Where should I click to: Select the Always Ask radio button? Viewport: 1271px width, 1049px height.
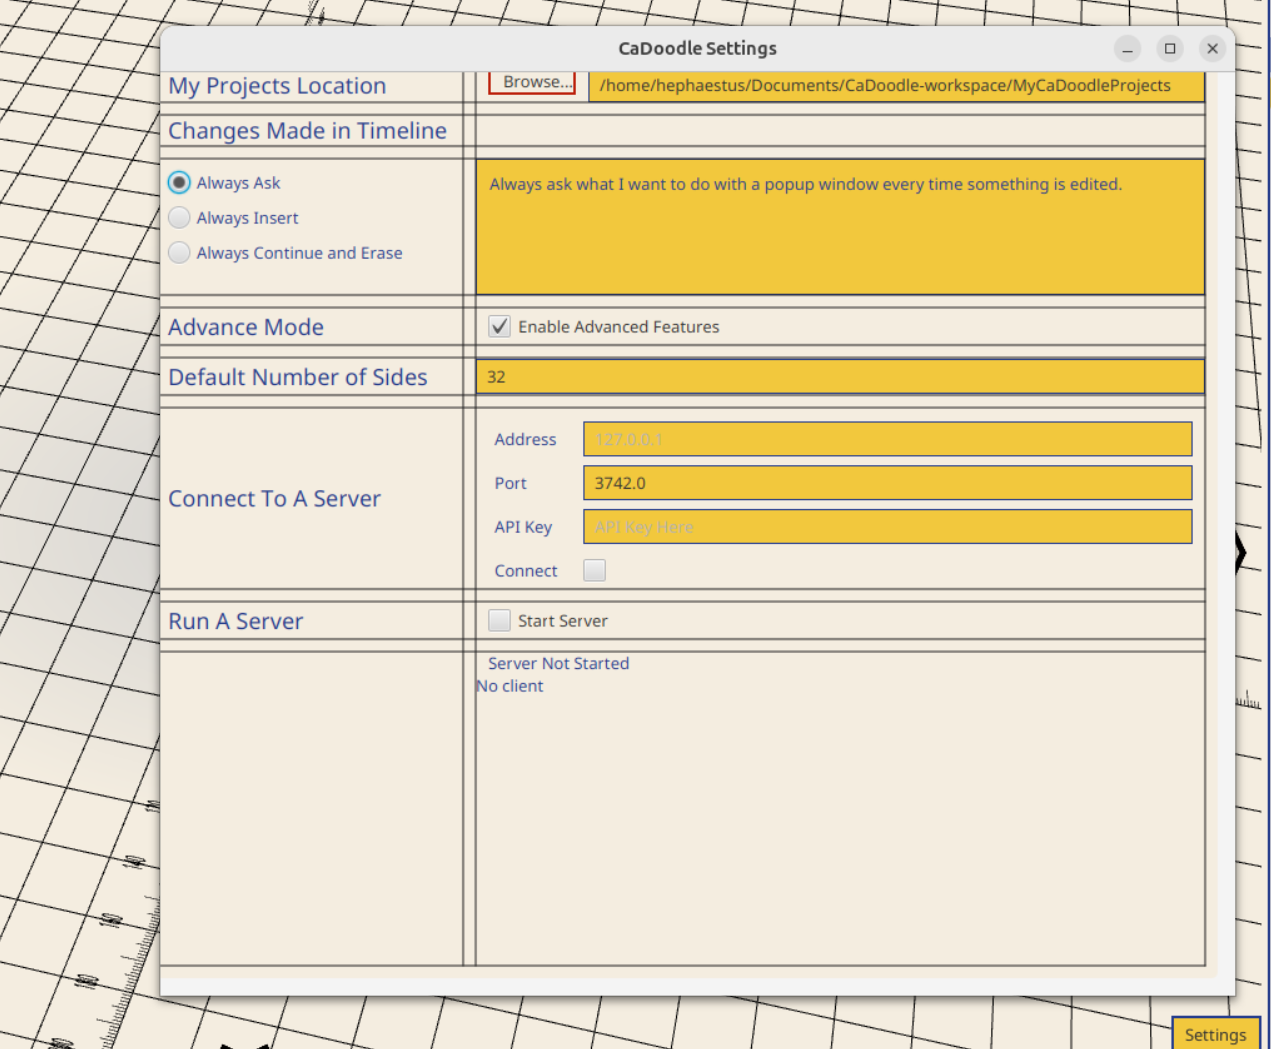pos(179,182)
